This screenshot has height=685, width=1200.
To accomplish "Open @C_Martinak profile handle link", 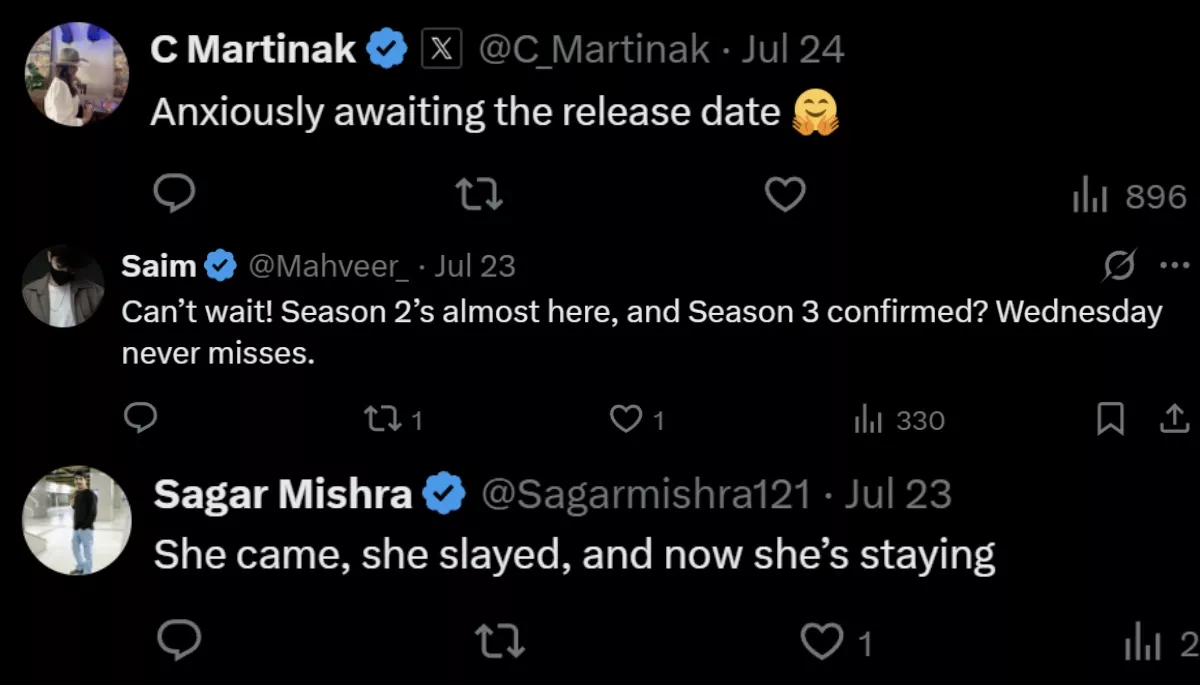I will (595, 49).
